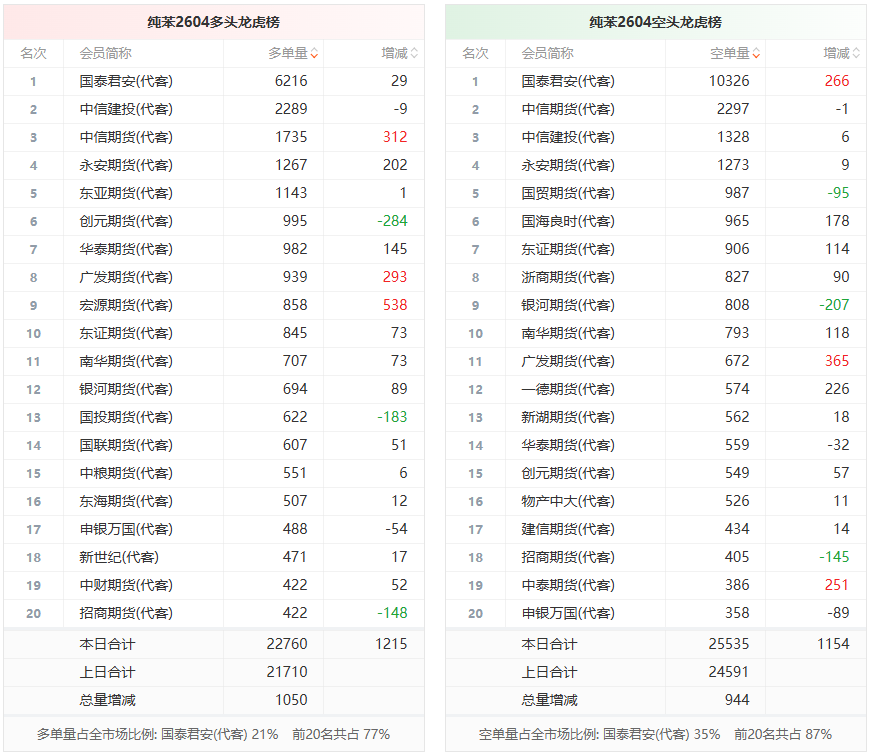Select 中粮期货(代客) row
This screenshot has height=756, width=870.
pyautogui.click(x=214, y=474)
